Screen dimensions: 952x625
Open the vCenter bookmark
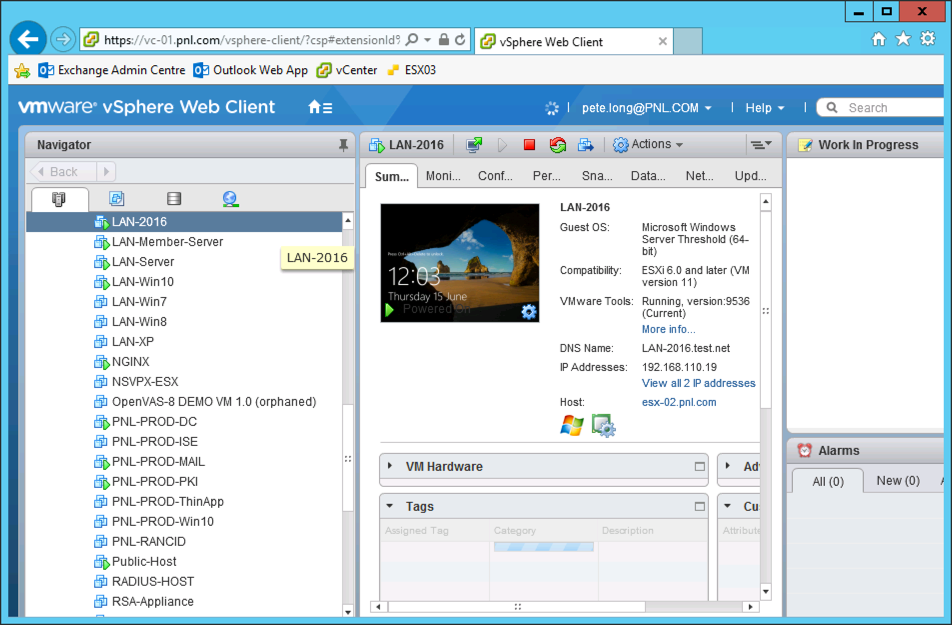click(x=347, y=70)
